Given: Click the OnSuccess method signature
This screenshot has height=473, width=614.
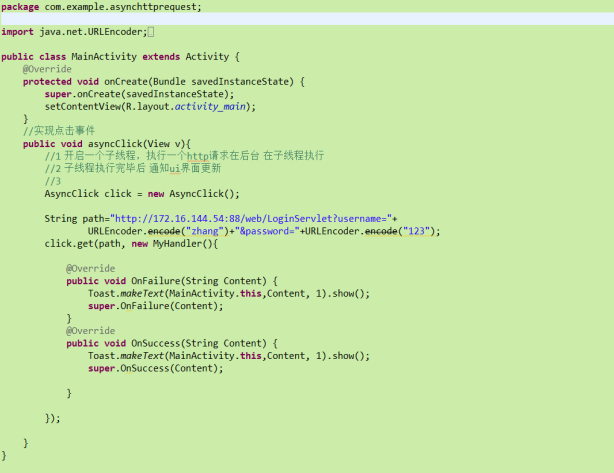Looking at the screenshot, I should tap(172, 343).
